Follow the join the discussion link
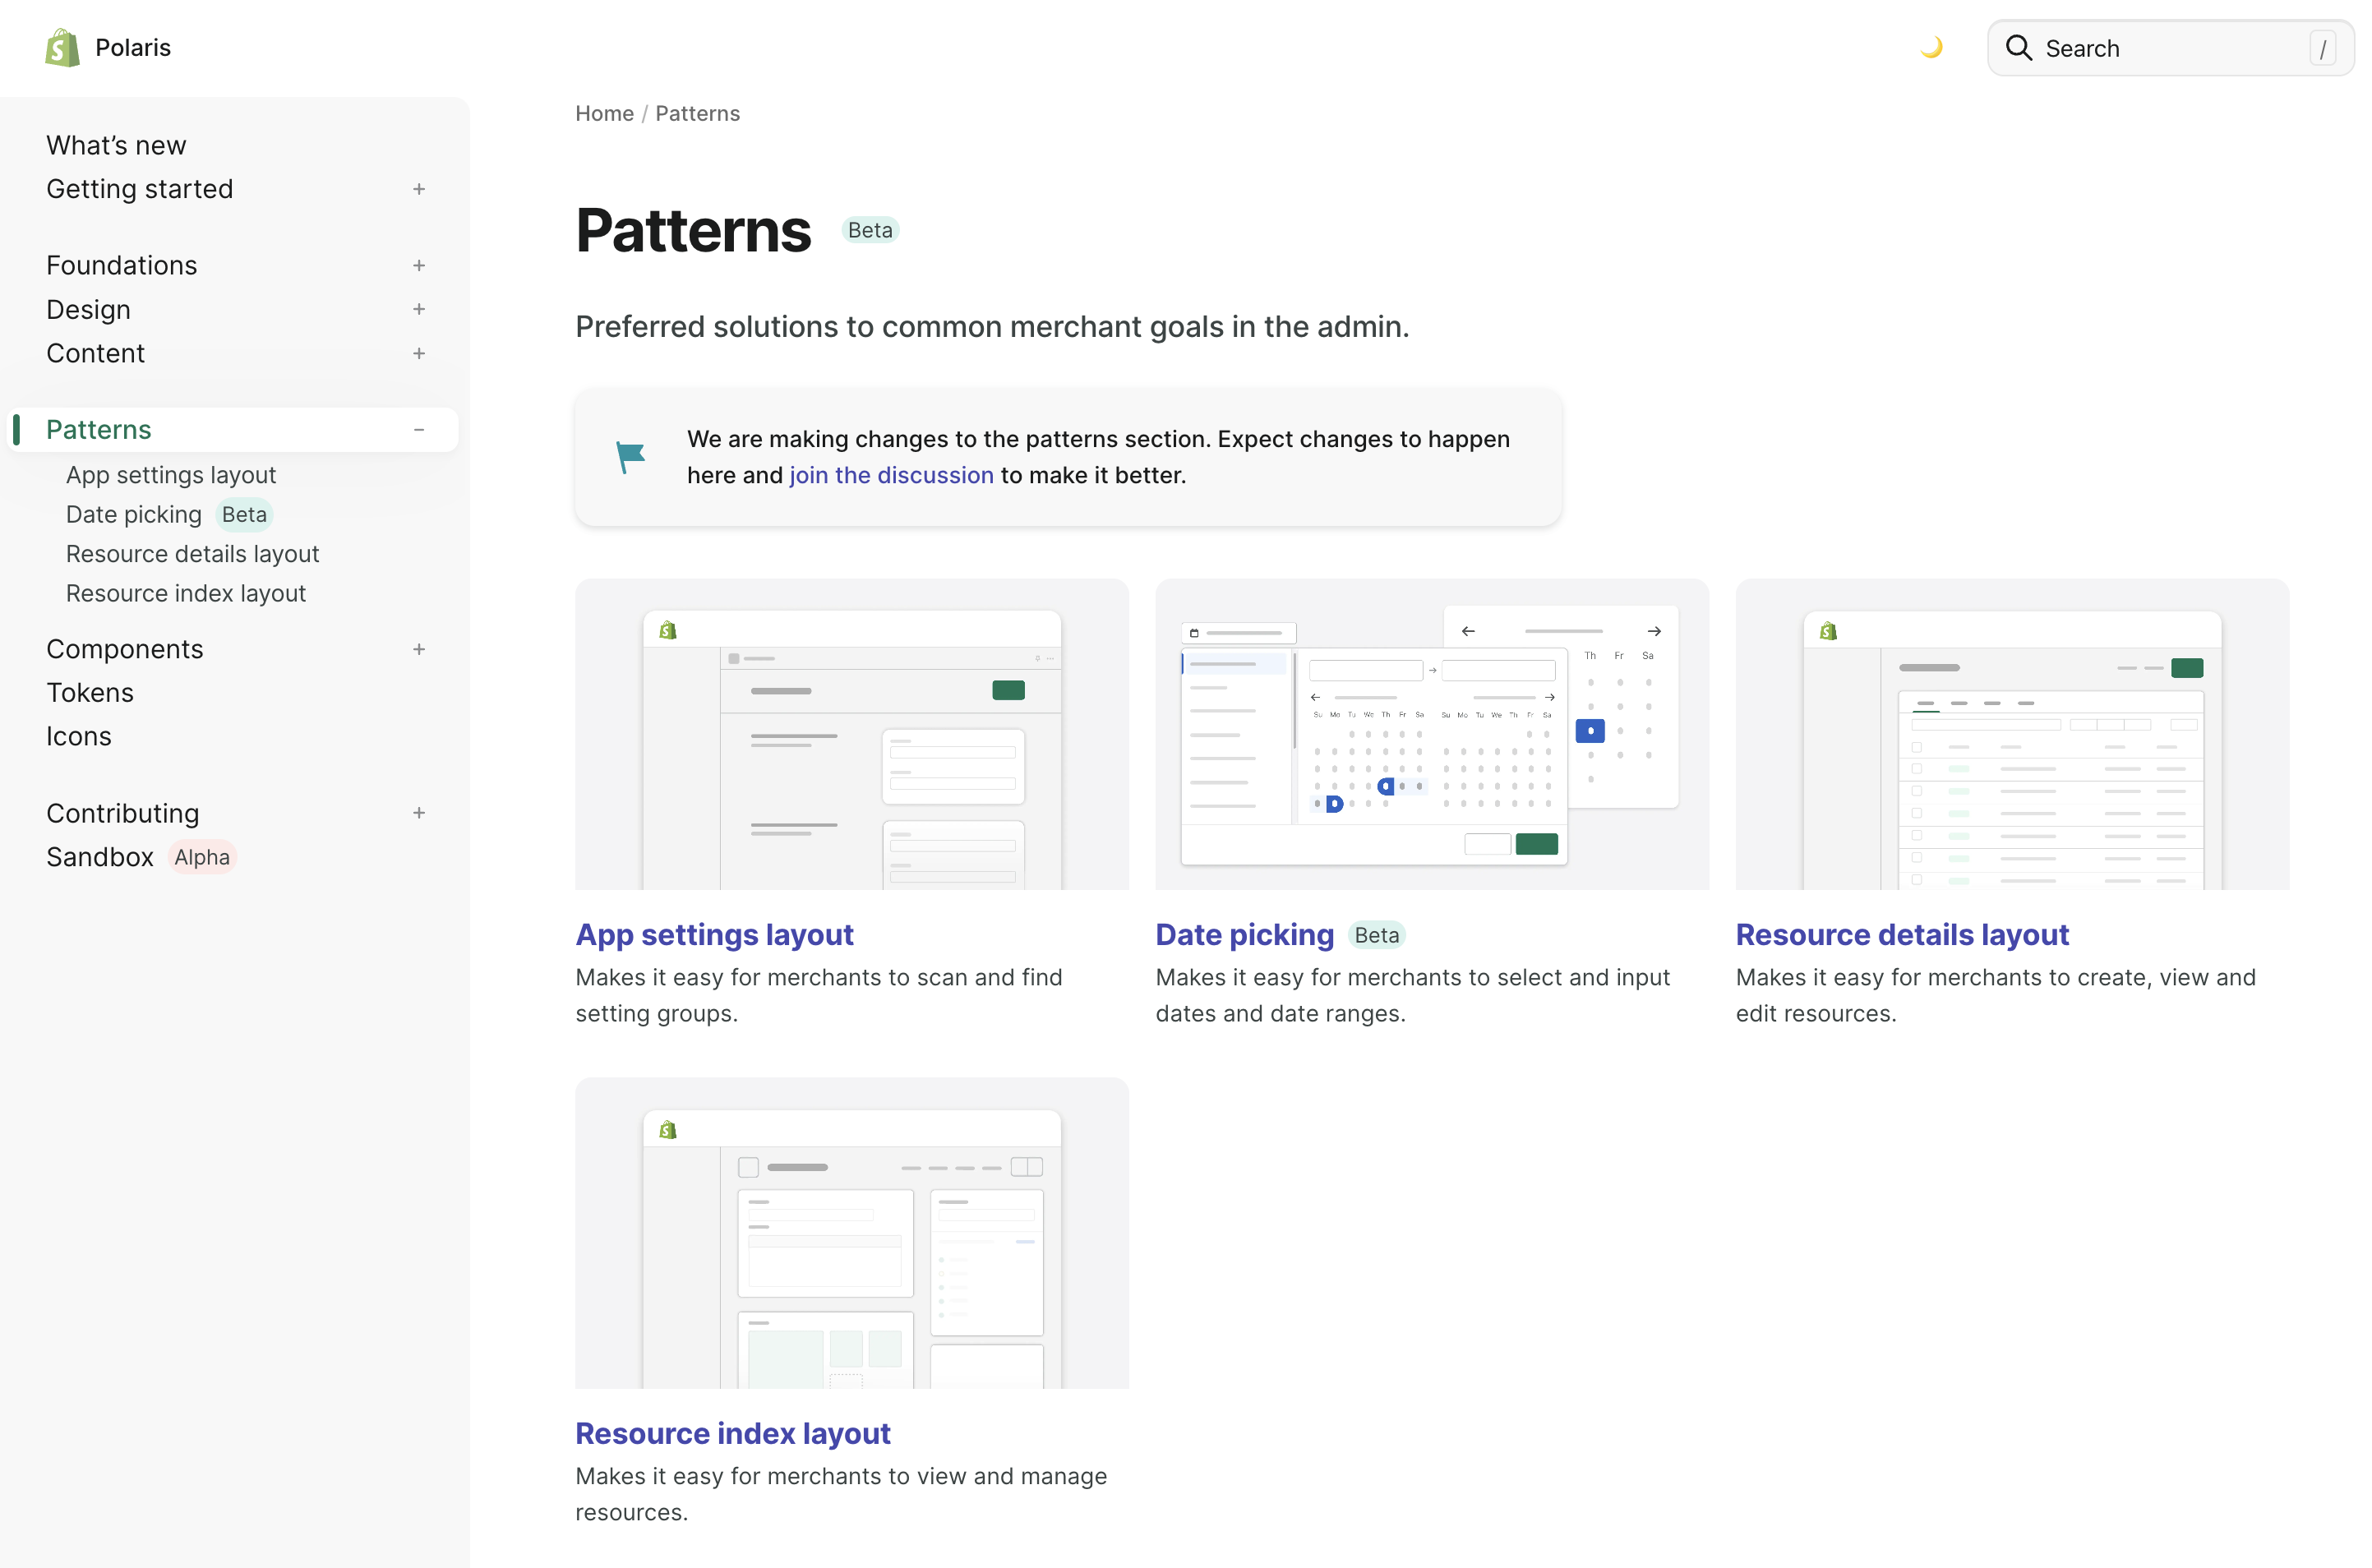Screen dimensions: 2372x1568 click(891, 475)
